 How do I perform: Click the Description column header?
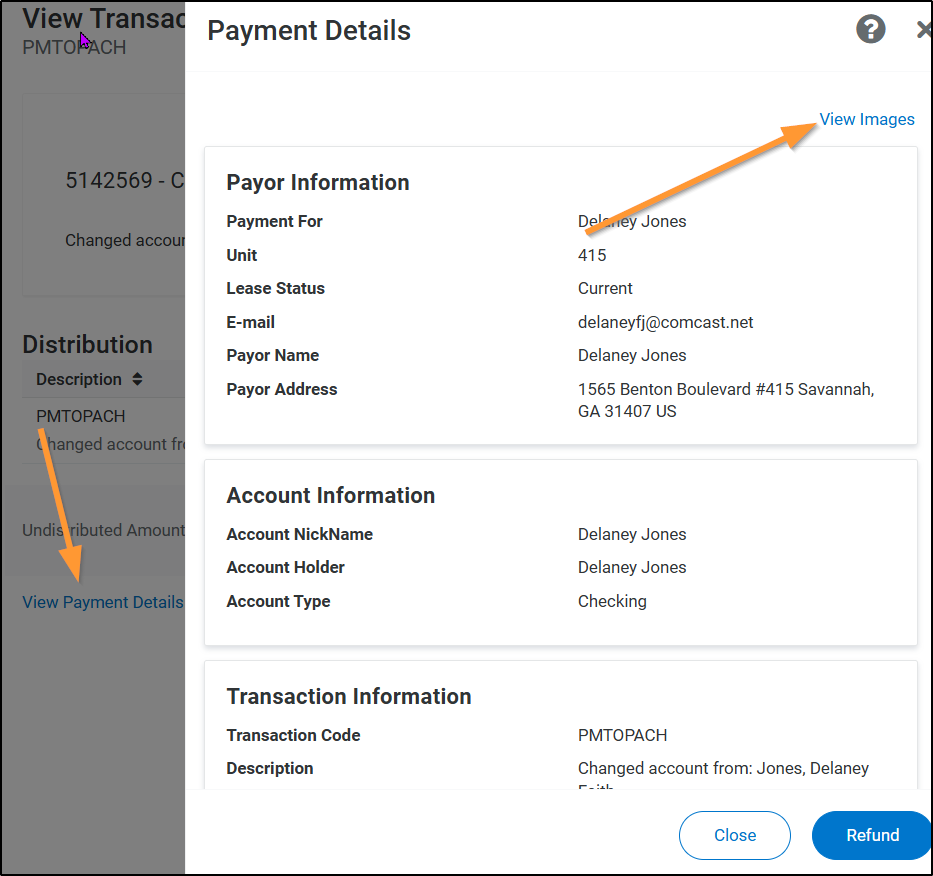pos(79,380)
